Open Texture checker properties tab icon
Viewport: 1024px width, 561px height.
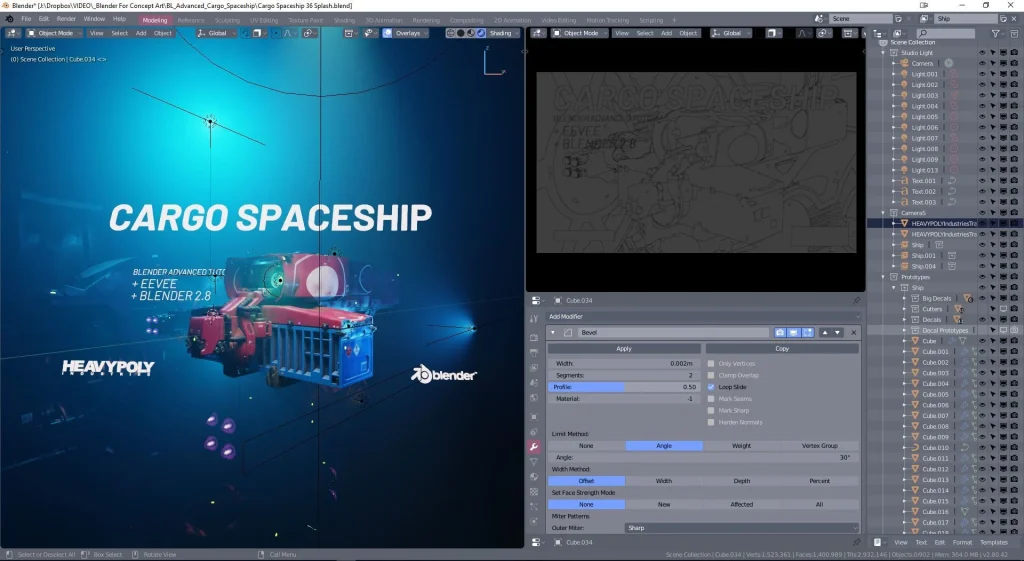point(534,492)
